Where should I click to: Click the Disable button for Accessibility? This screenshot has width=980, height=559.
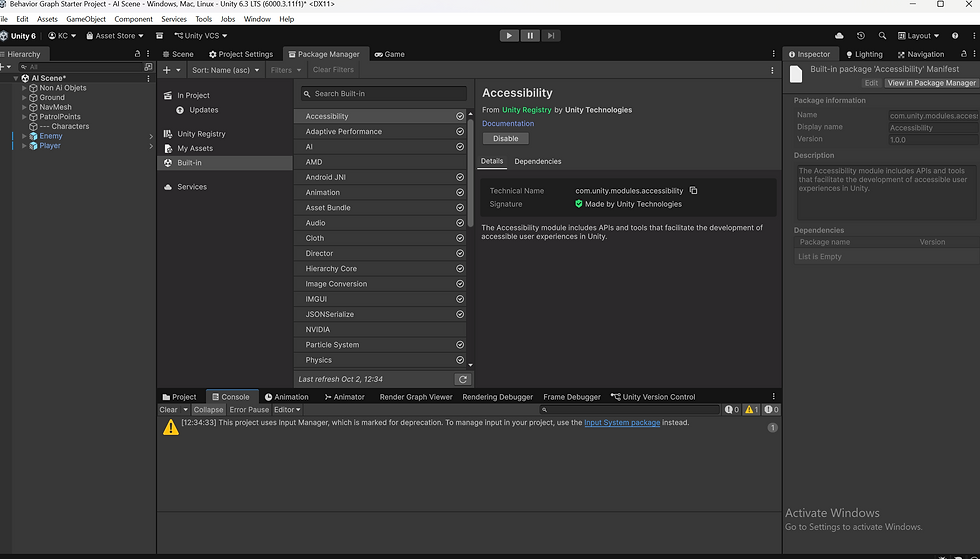506,139
